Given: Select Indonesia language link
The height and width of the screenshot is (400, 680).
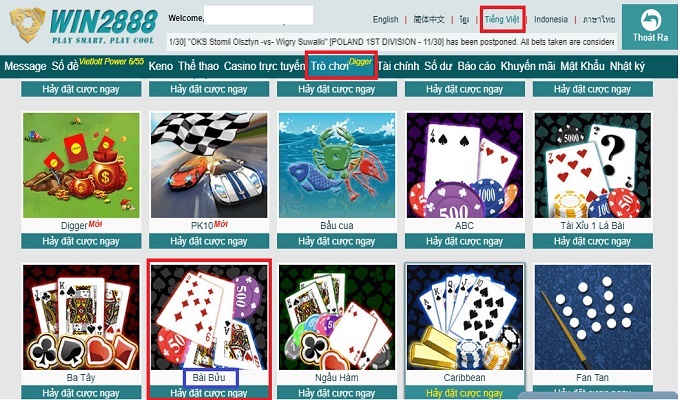Looking at the screenshot, I should tap(551, 19).
